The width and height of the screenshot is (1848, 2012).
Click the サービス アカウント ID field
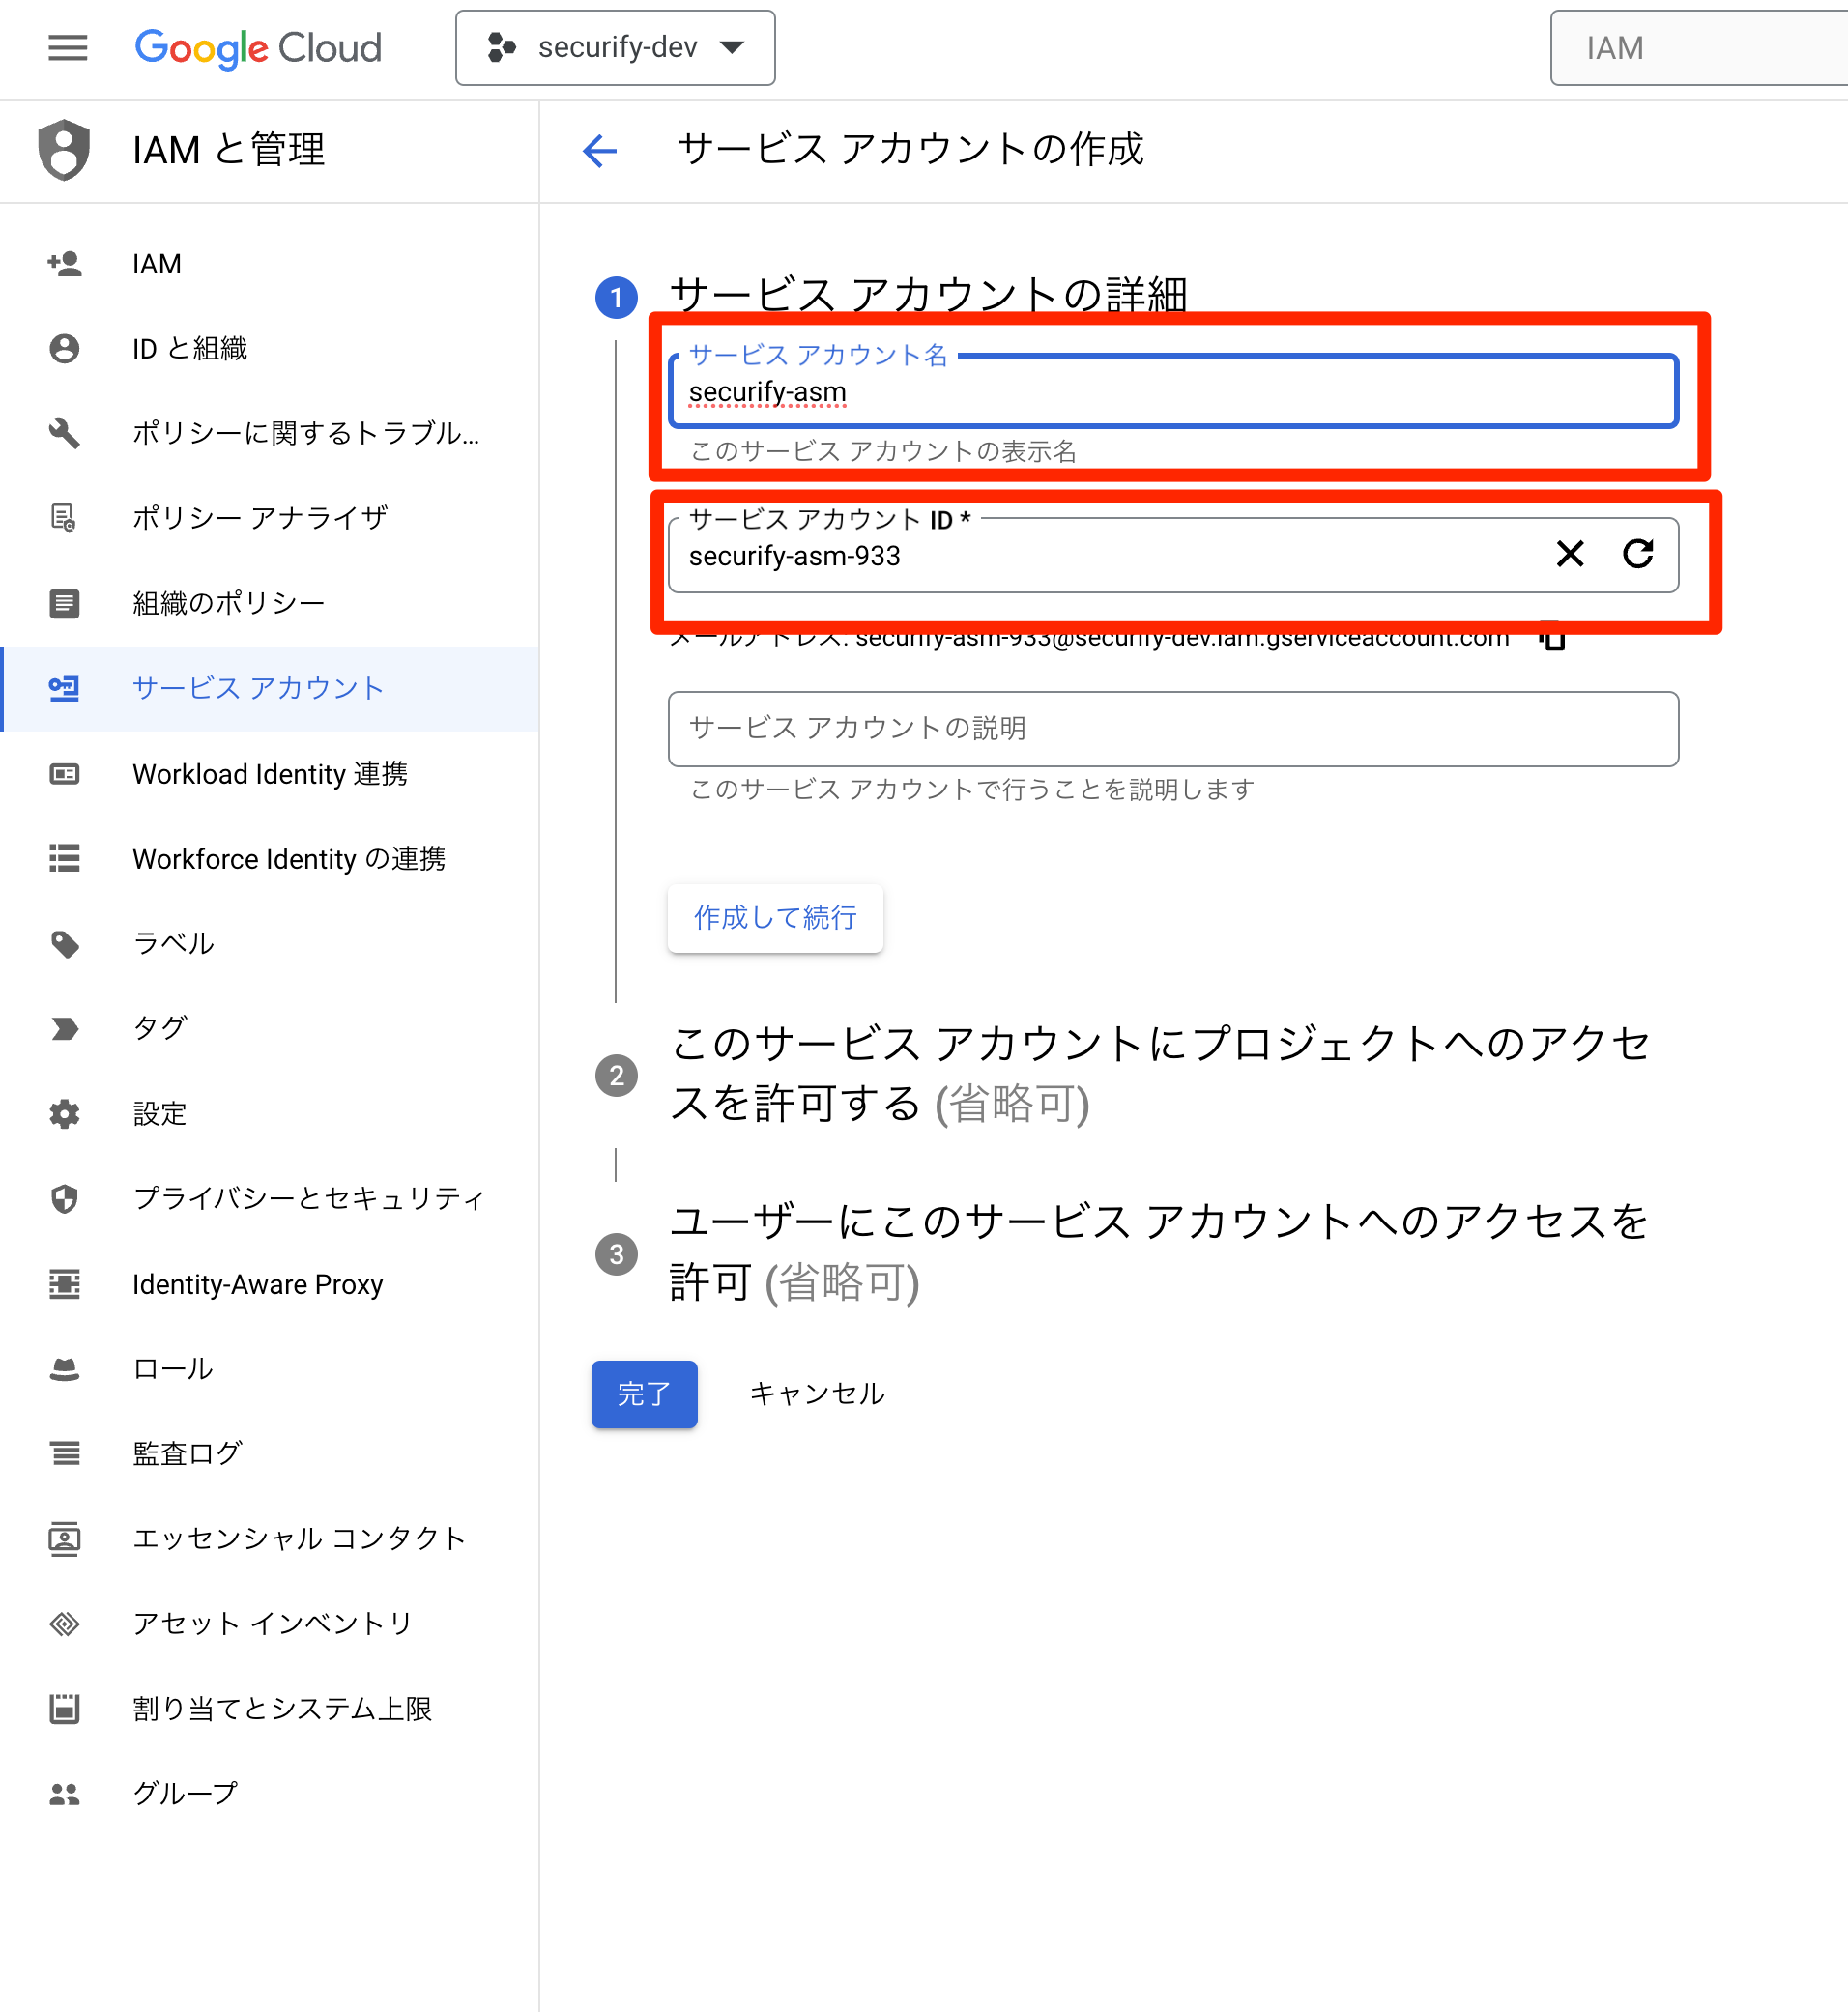tap(1173, 555)
